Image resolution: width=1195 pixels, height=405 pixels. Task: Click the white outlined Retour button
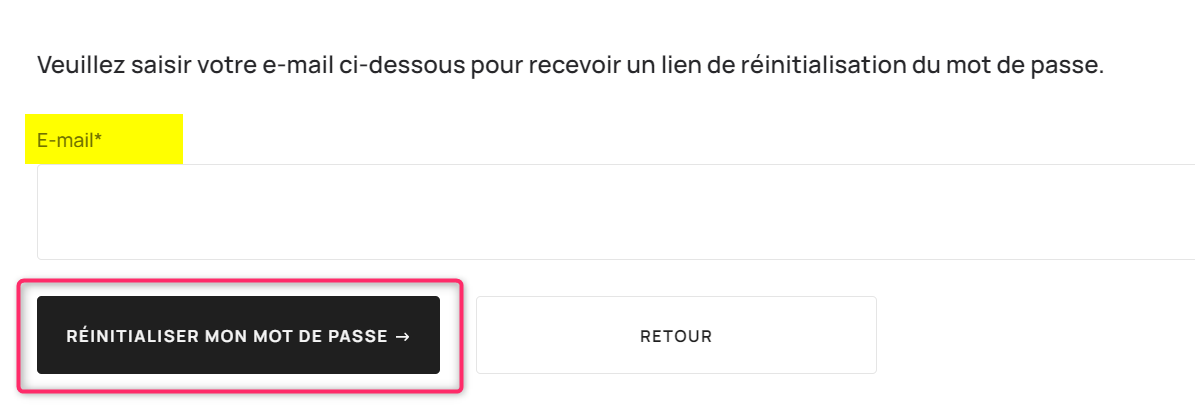676,336
